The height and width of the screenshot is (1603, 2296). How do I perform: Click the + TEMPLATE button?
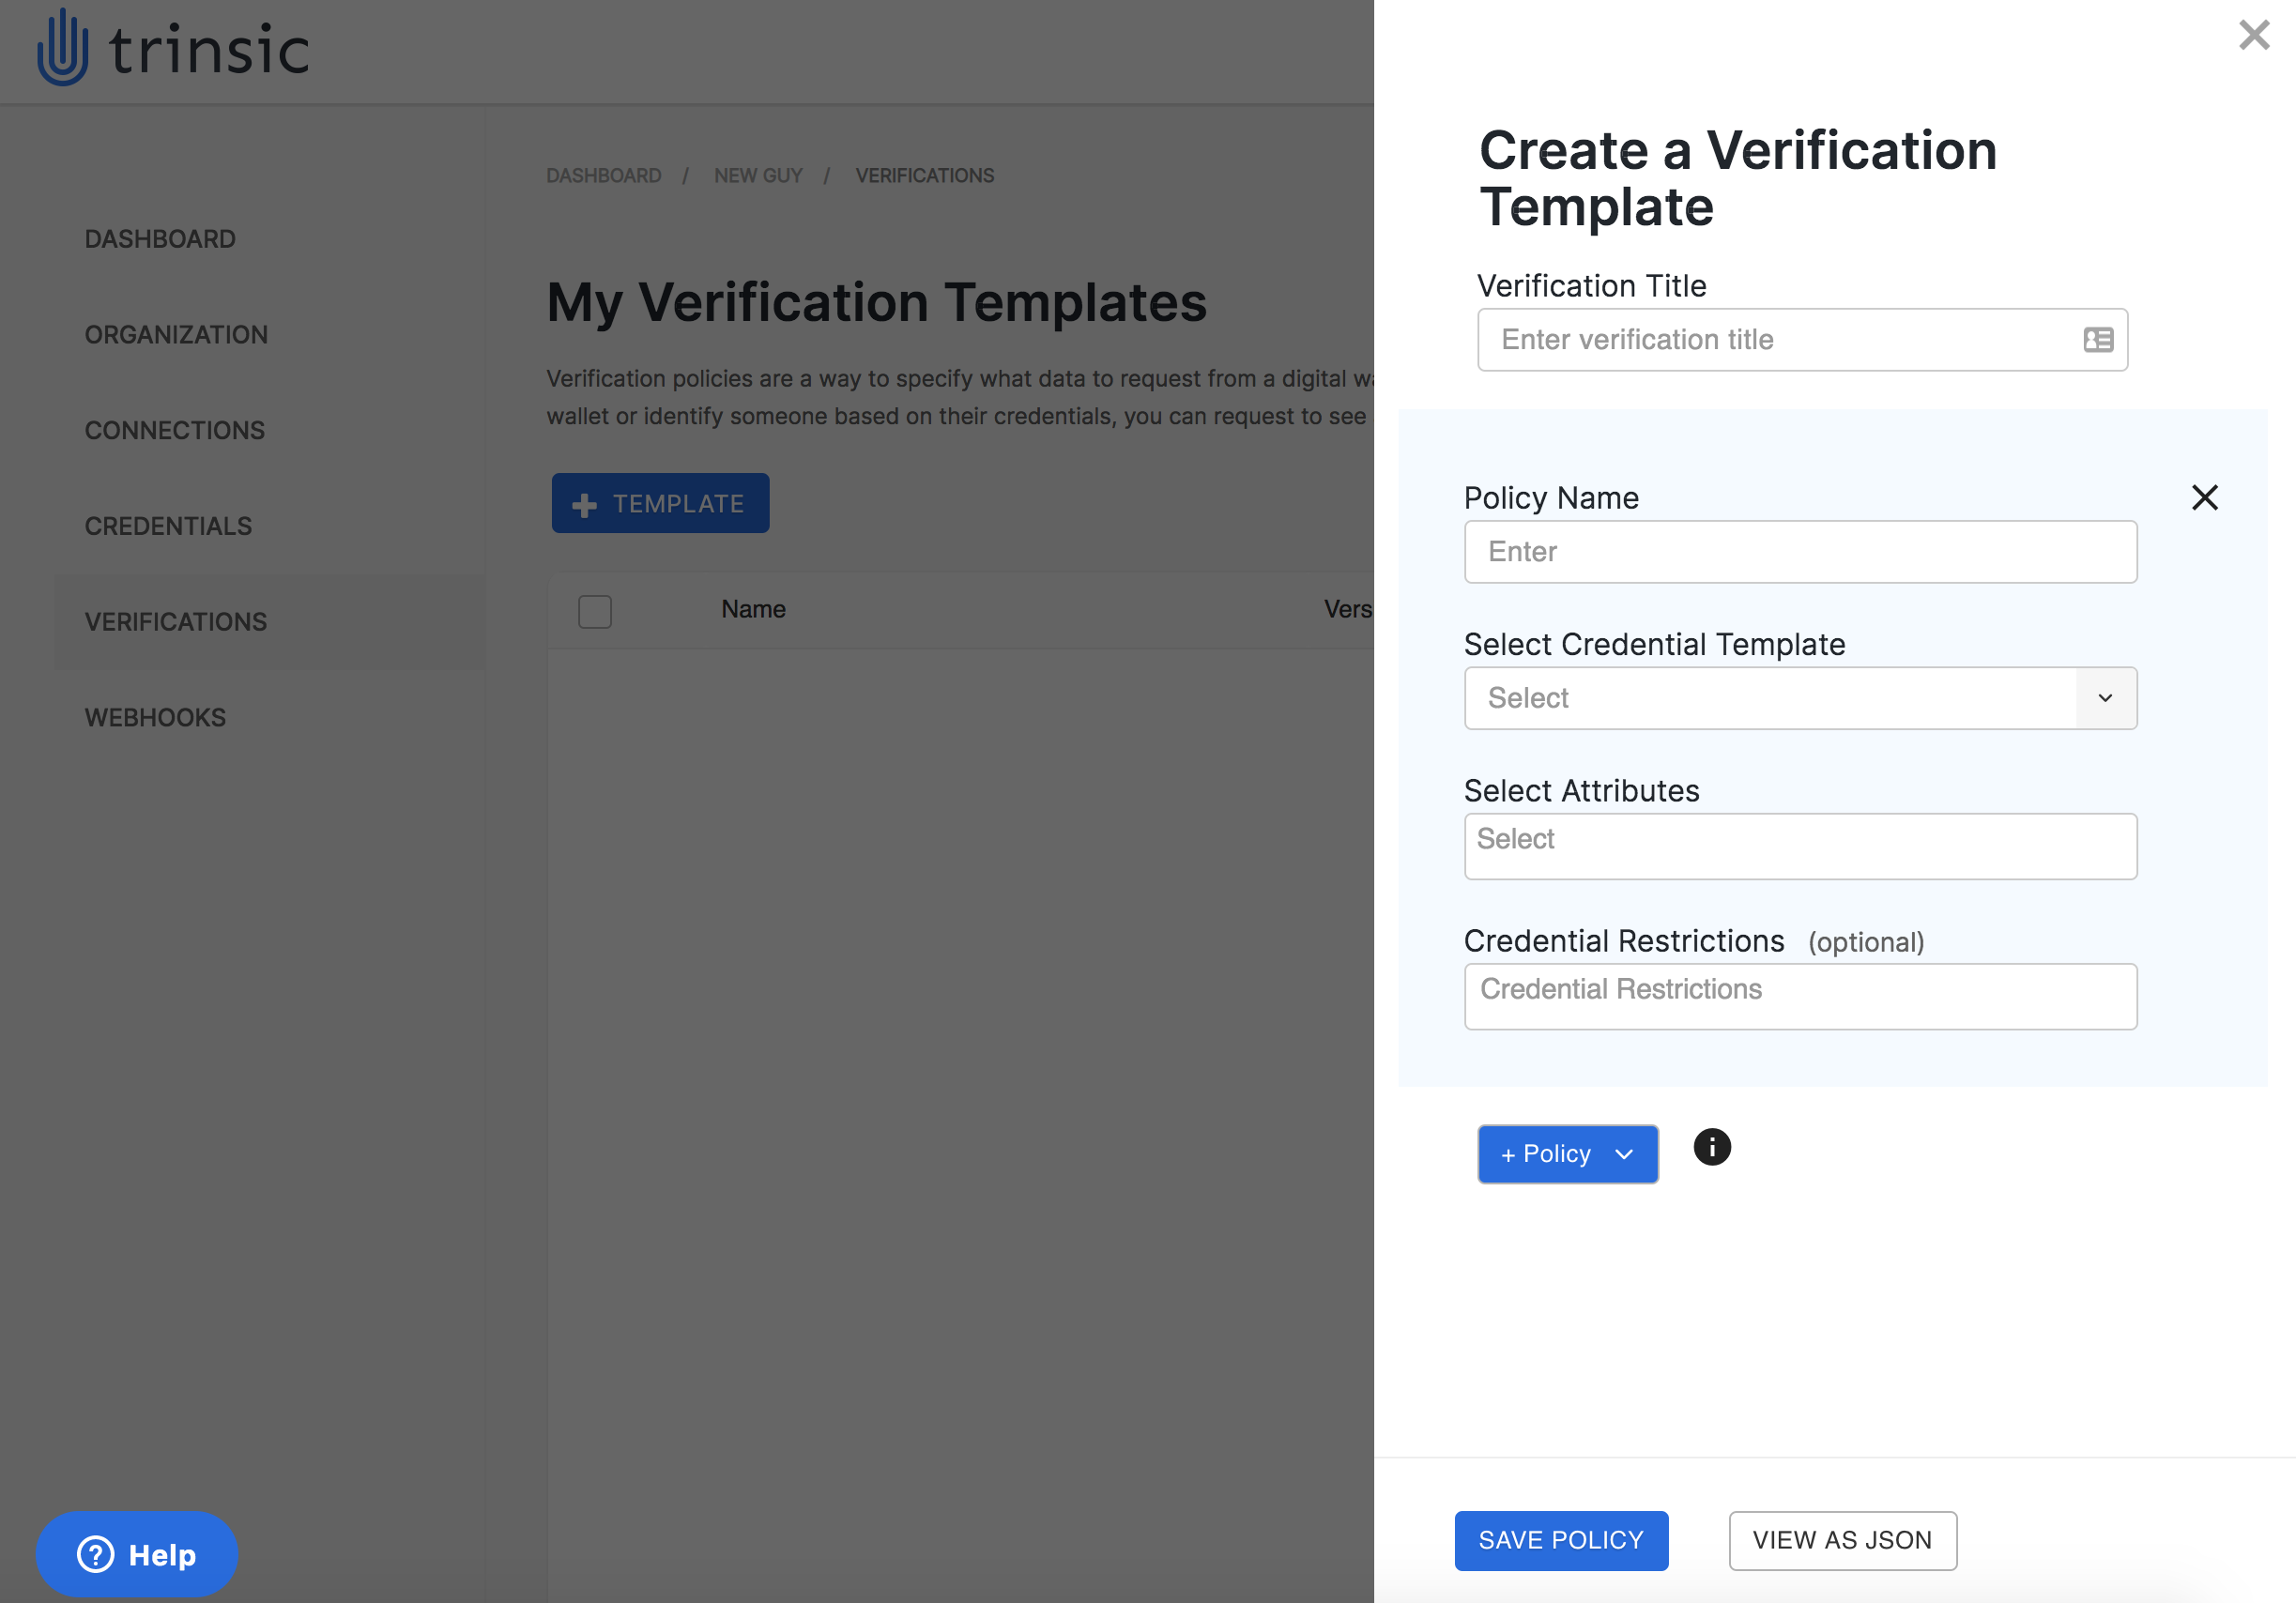[660, 503]
